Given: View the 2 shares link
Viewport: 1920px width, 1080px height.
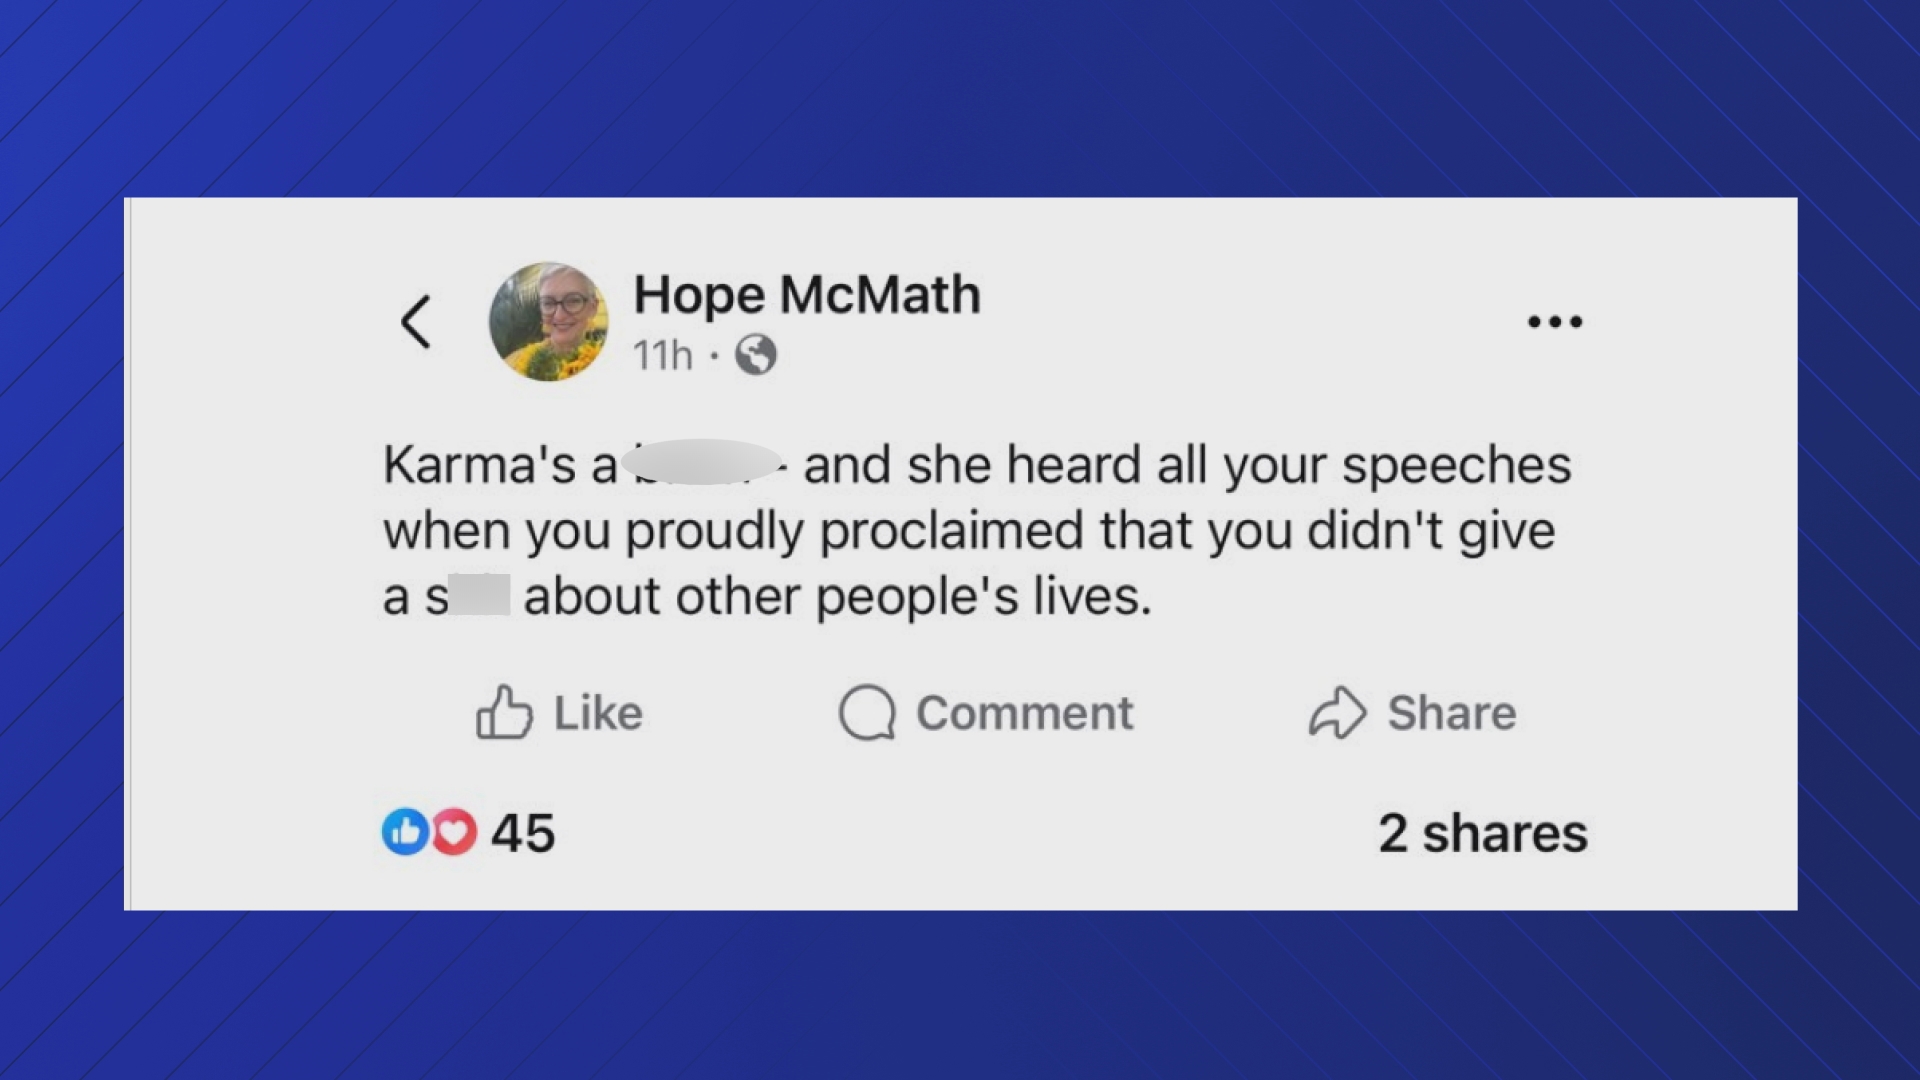Looking at the screenshot, I should click(1484, 830).
